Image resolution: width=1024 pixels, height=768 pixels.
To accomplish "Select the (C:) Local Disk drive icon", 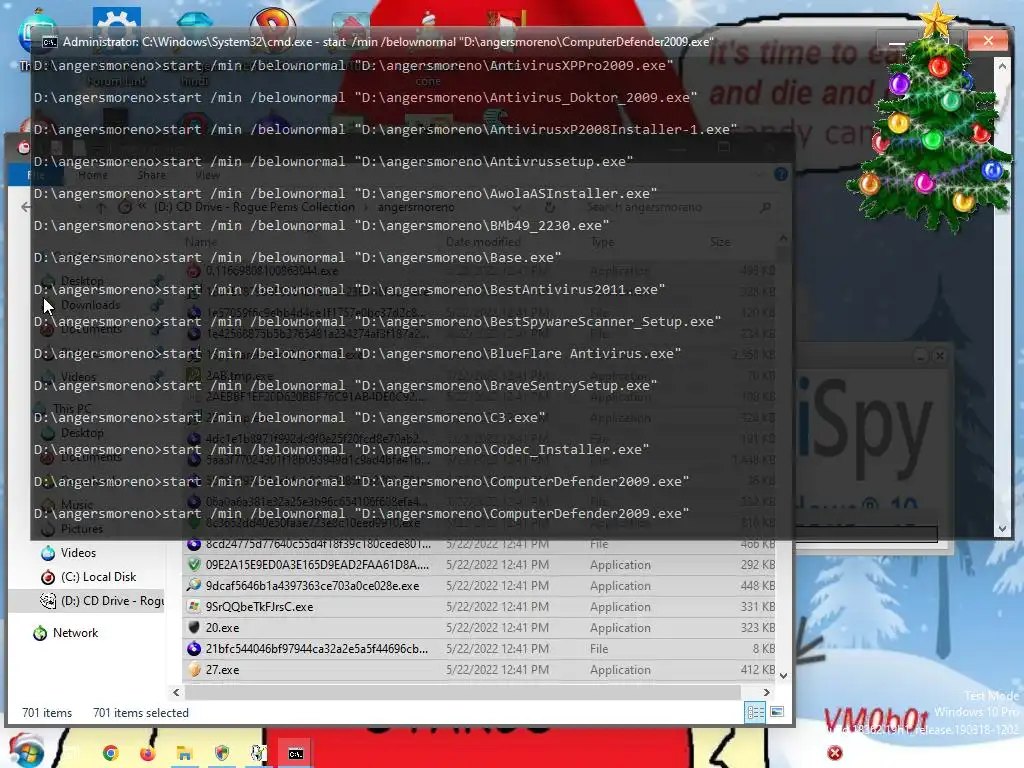I will [x=48, y=577].
